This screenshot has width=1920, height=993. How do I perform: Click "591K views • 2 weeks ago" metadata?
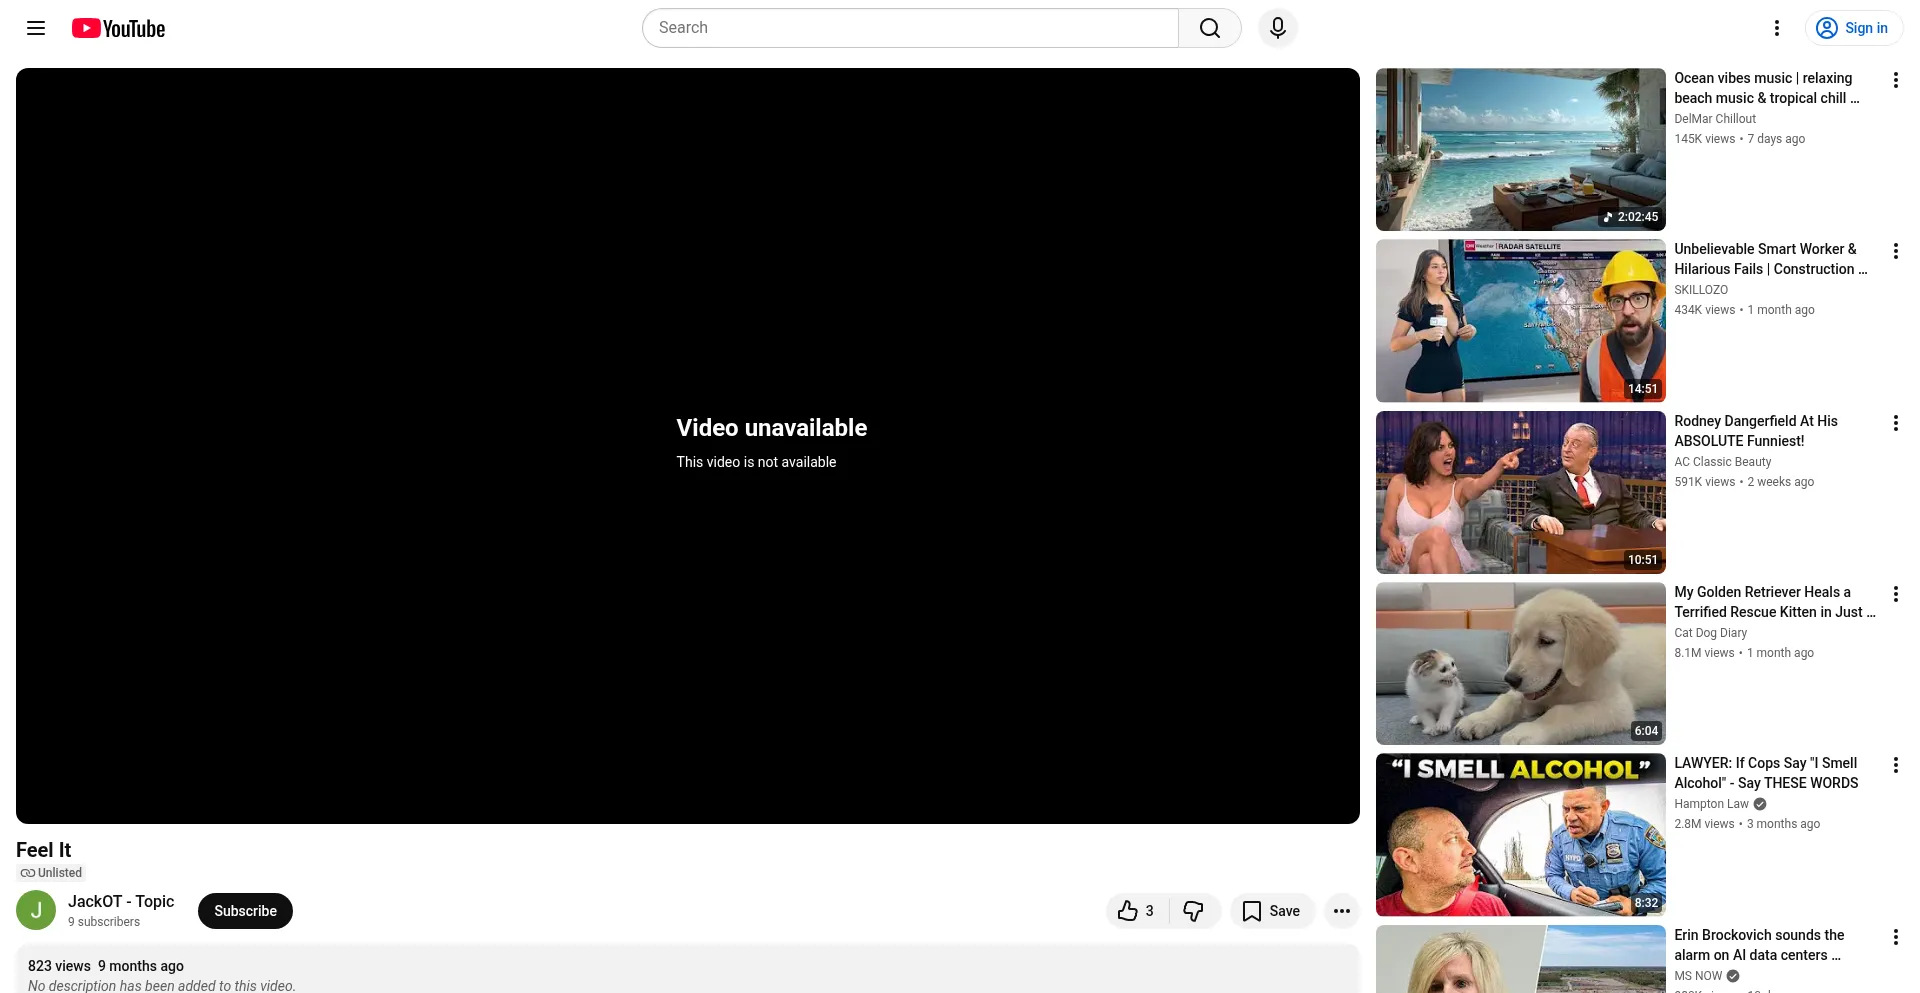1744,482
